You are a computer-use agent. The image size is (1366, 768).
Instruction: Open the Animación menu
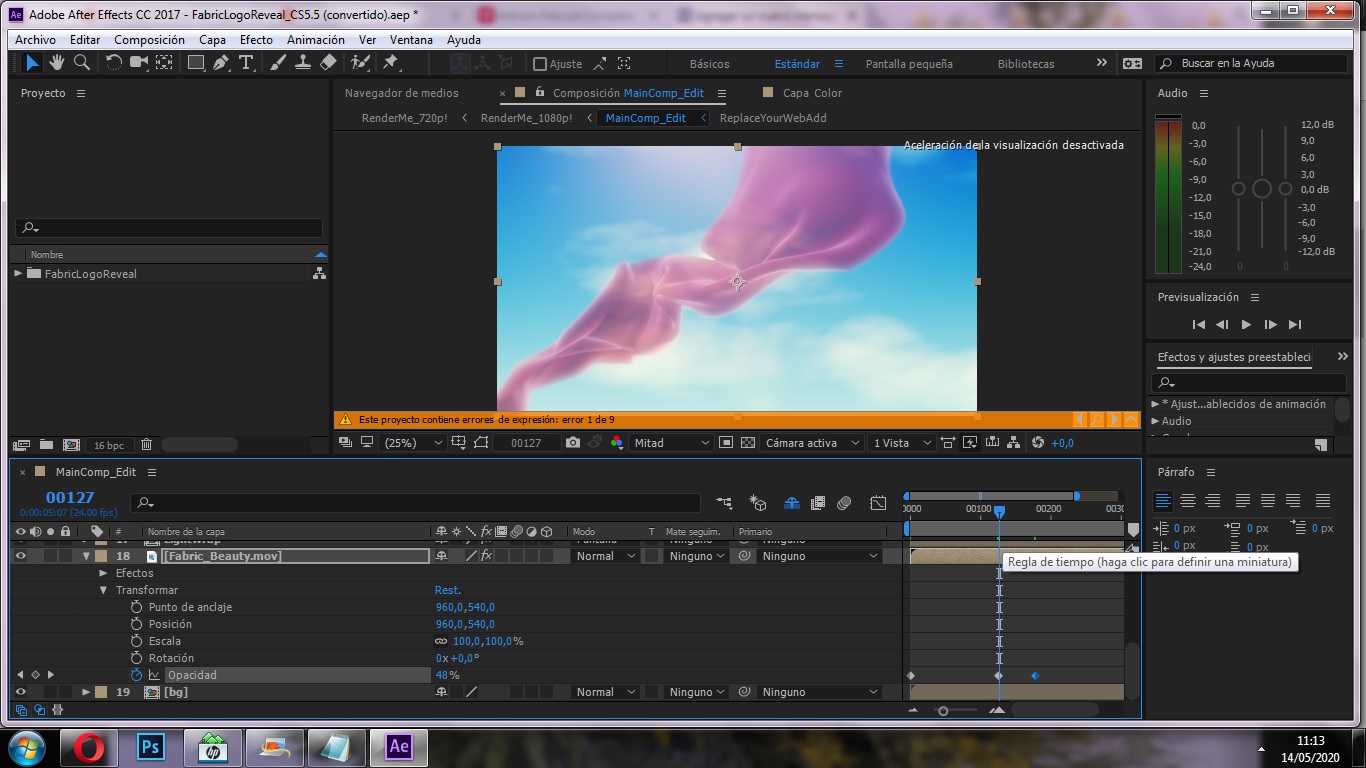315,40
